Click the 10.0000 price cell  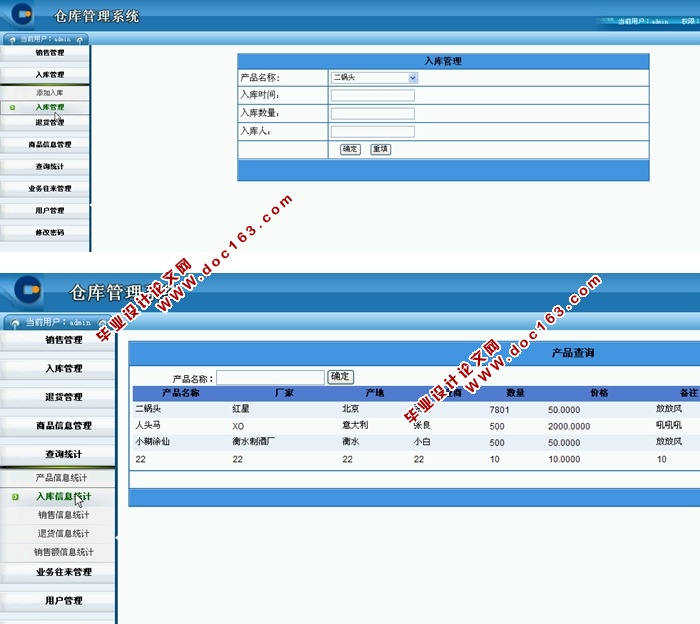[564, 459]
